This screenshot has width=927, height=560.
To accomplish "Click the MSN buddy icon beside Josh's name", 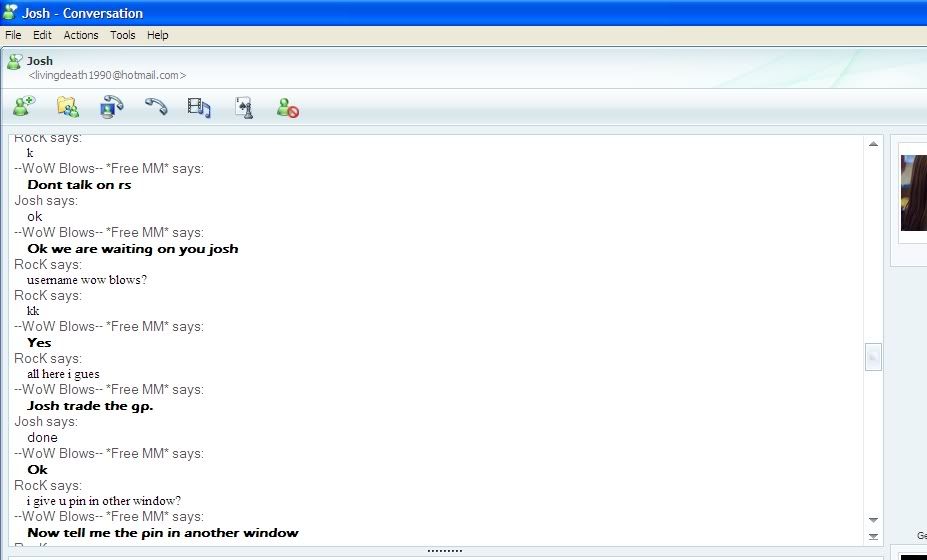I will [x=15, y=61].
